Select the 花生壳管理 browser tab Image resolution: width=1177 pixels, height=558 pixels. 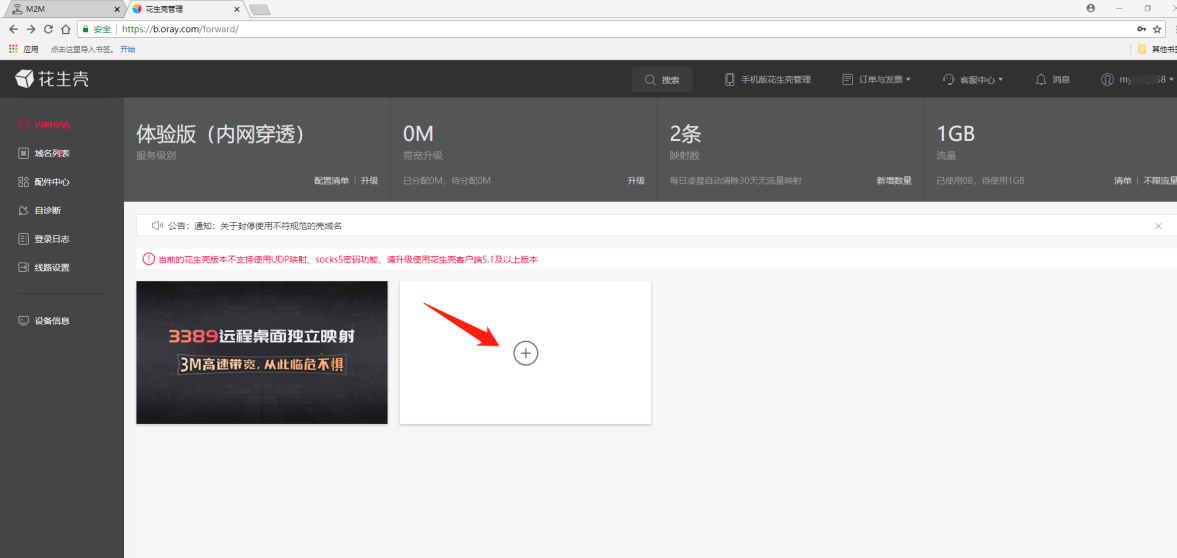[187, 9]
